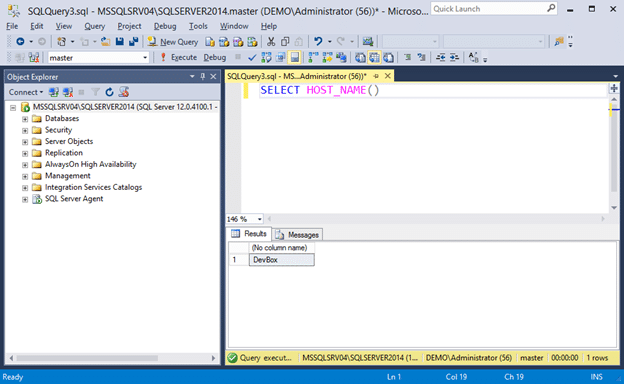Click the Decrease Indent icon
Screen dimensions: 624x384
(441, 58)
